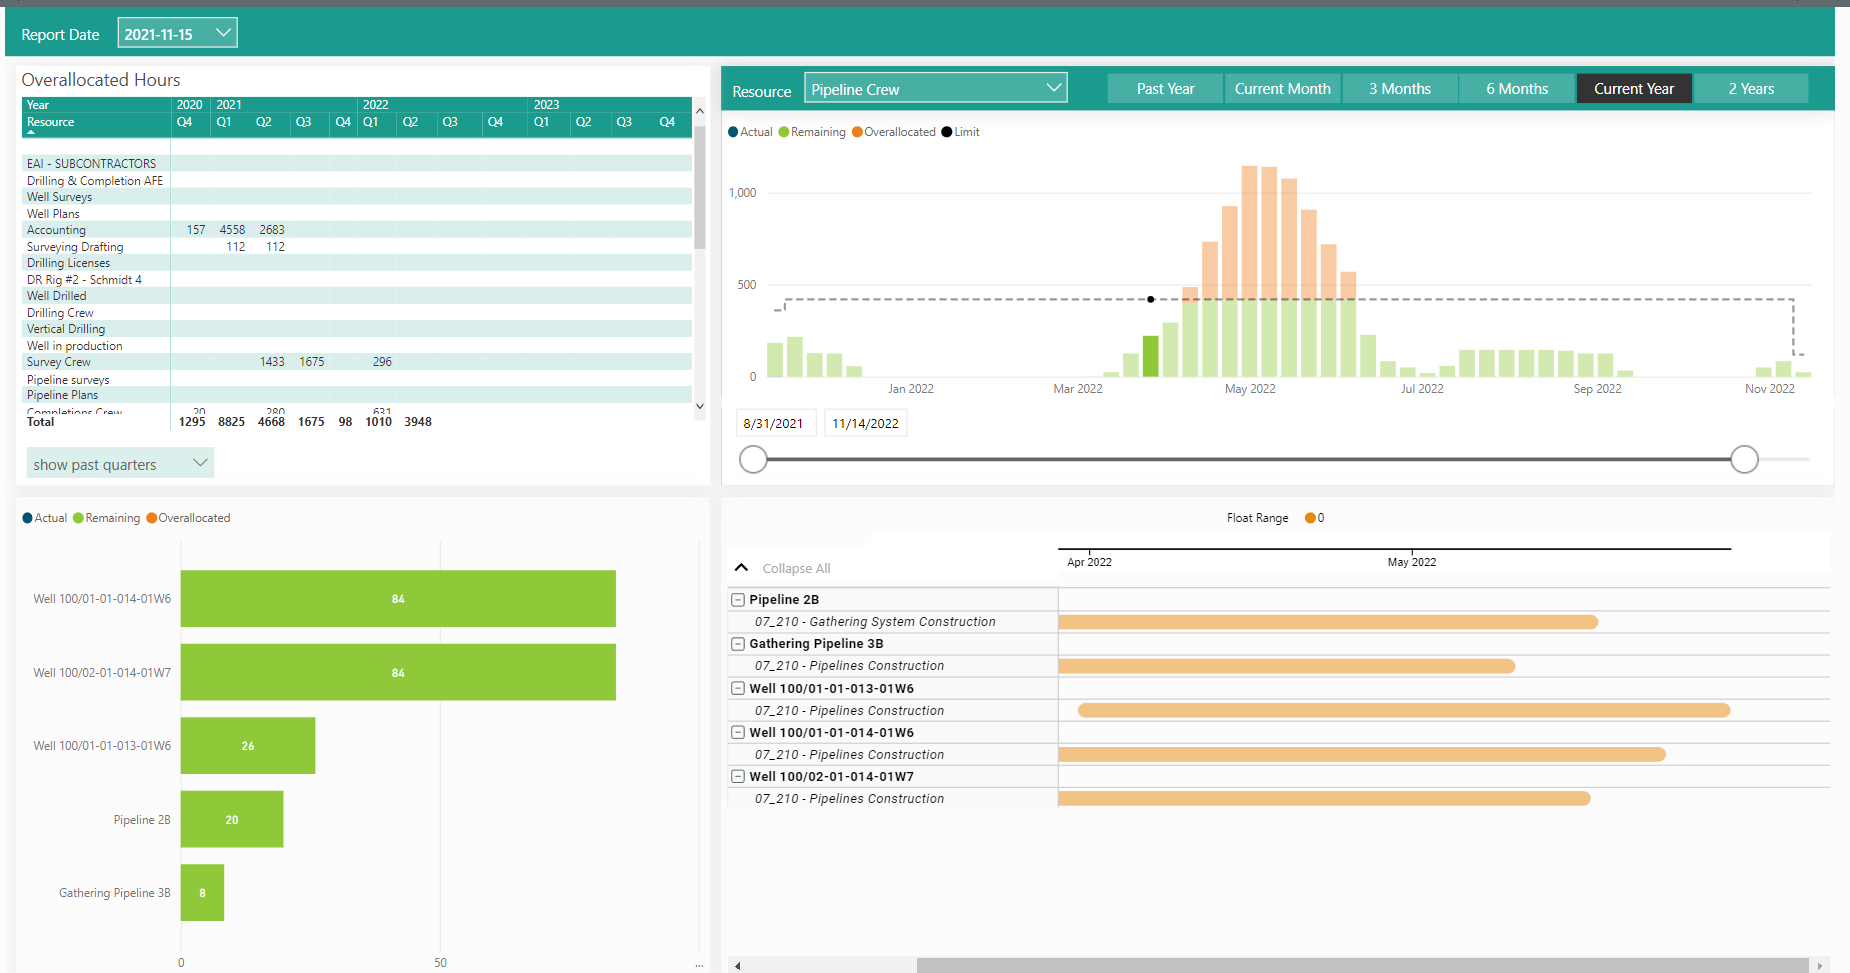The height and width of the screenshot is (973, 1850).
Task: Click the Overallocated legend marker in chart
Action: tap(857, 132)
